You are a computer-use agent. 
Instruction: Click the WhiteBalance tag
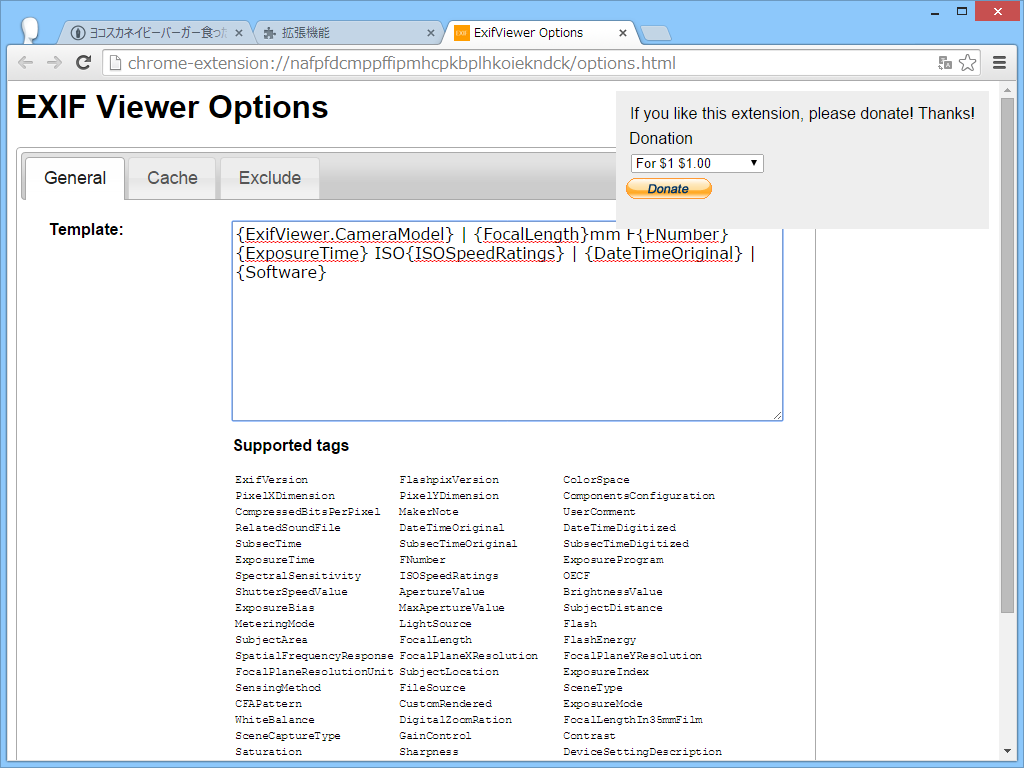274,720
